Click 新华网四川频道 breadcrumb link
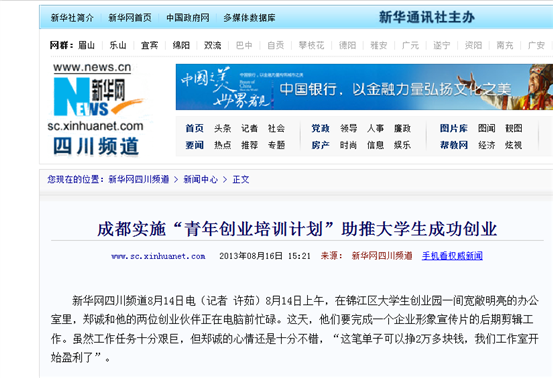 pyautogui.click(x=139, y=179)
